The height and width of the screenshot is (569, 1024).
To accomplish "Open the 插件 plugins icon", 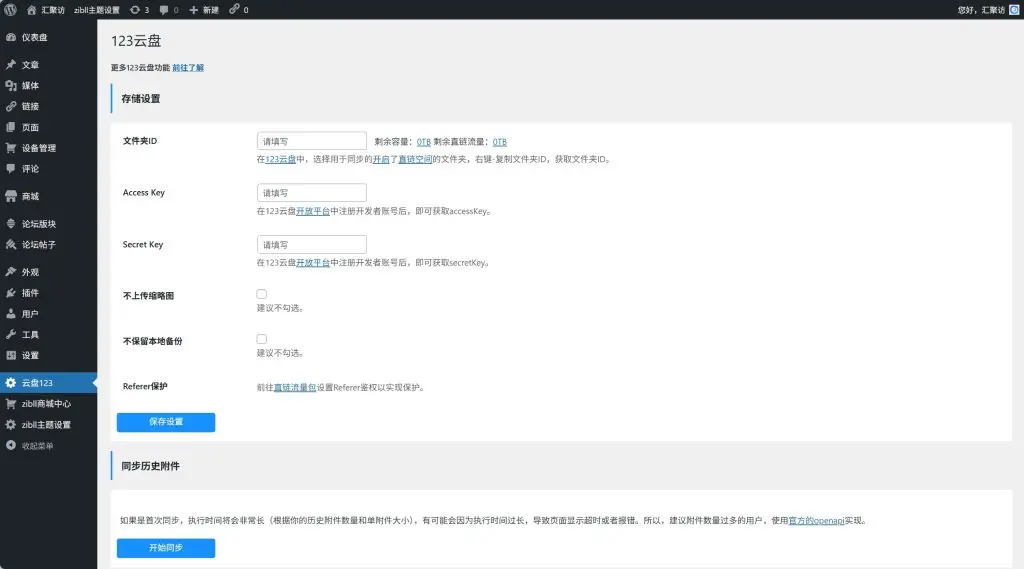I will coord(11,293).
